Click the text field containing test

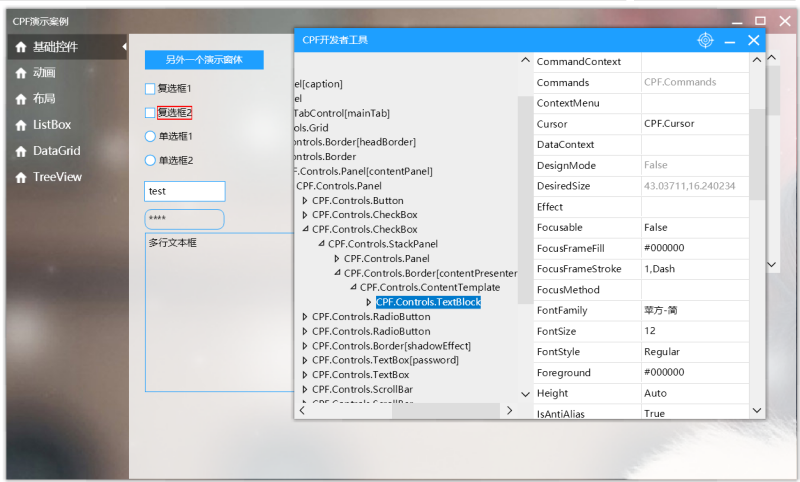point(185,191)
